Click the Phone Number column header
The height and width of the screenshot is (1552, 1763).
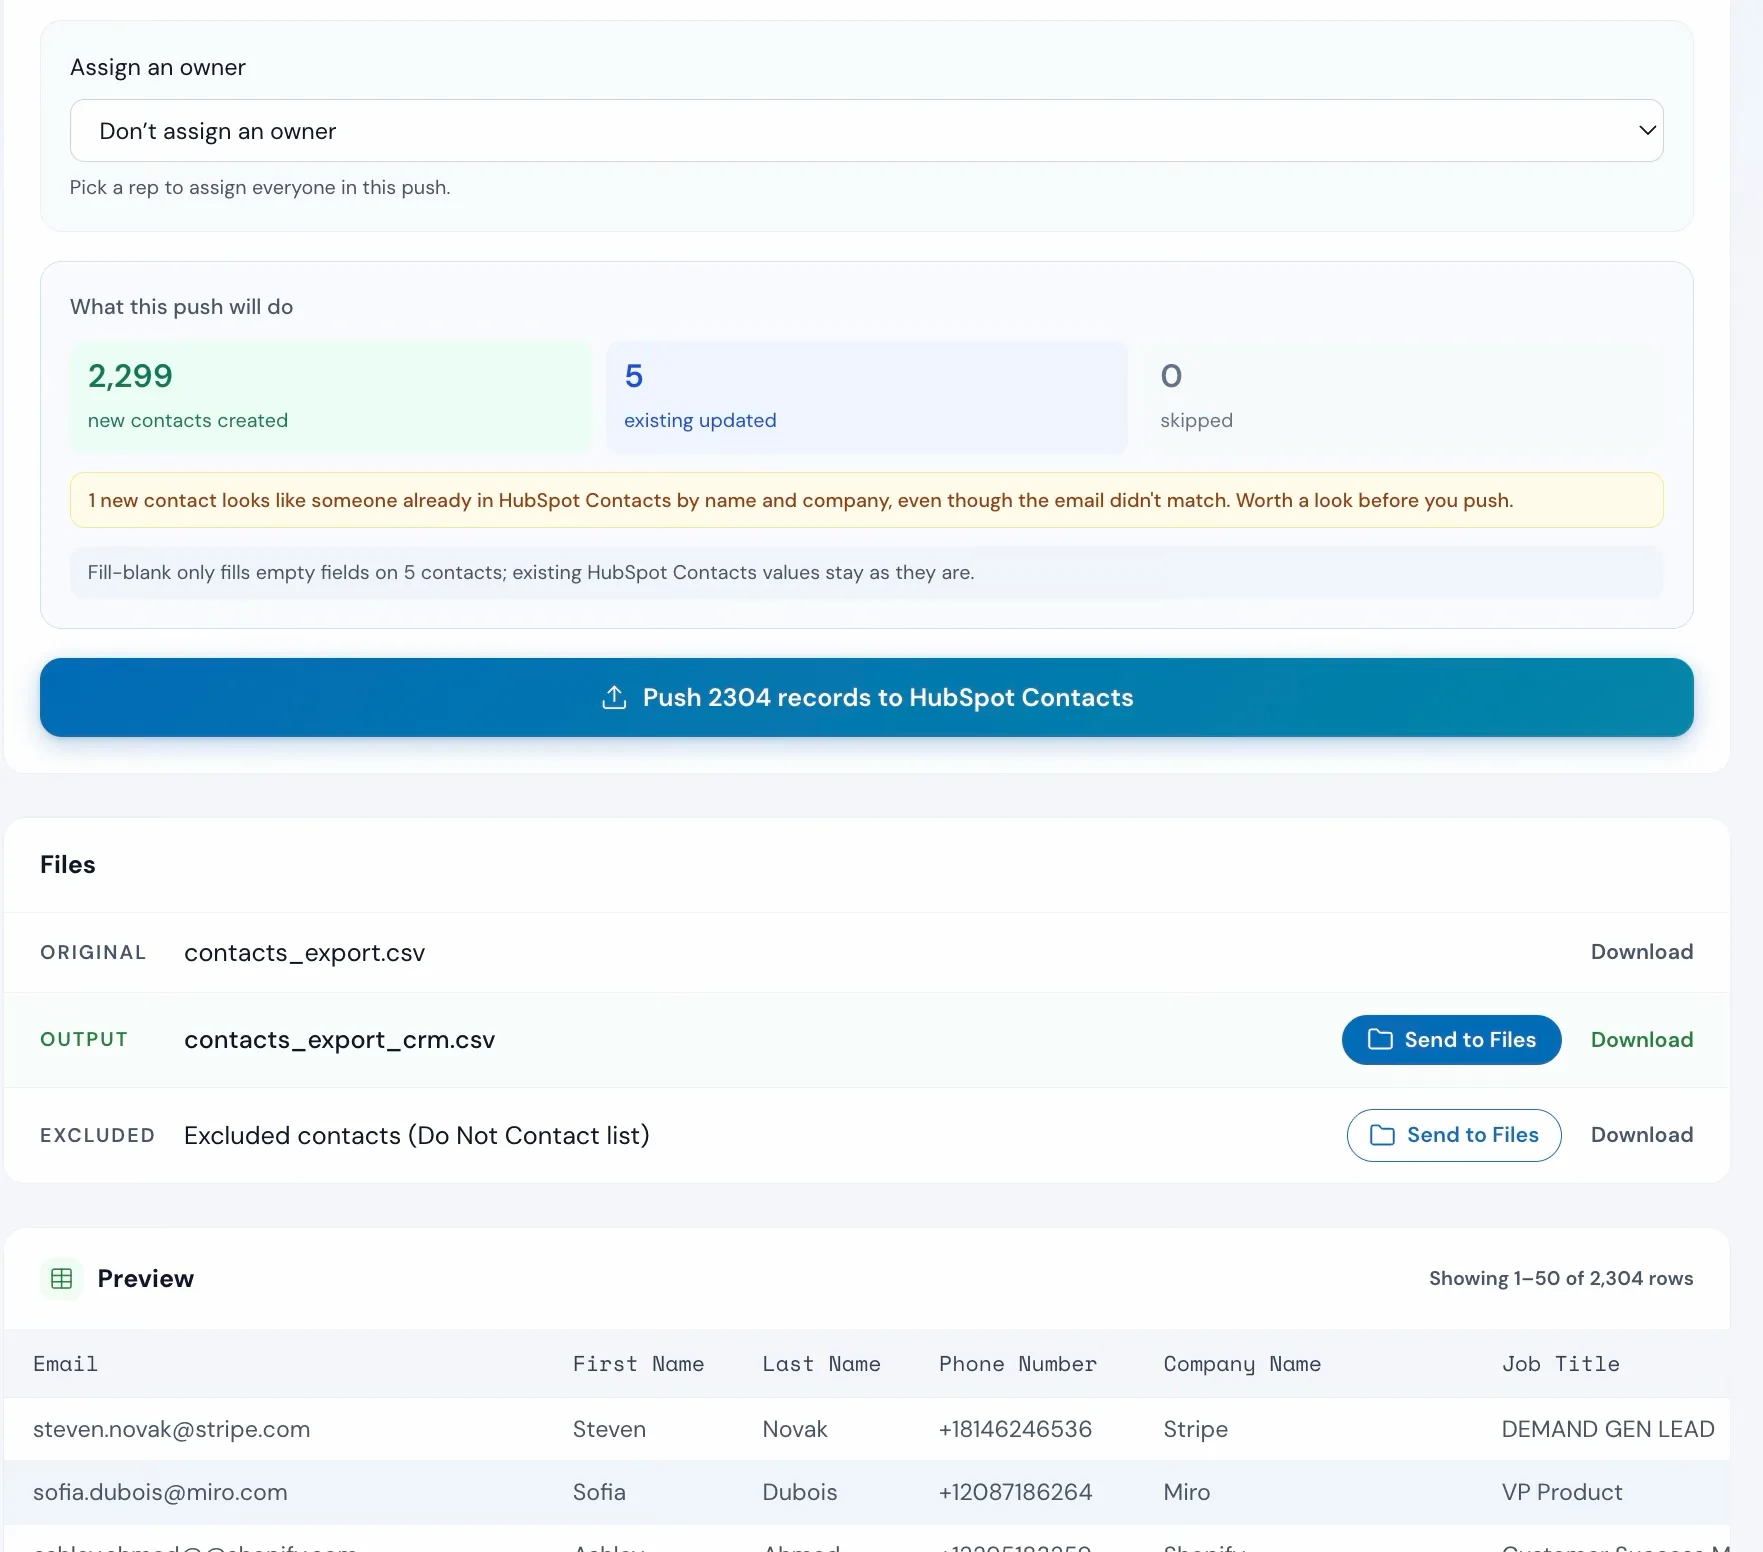tap(1017, 1364)
